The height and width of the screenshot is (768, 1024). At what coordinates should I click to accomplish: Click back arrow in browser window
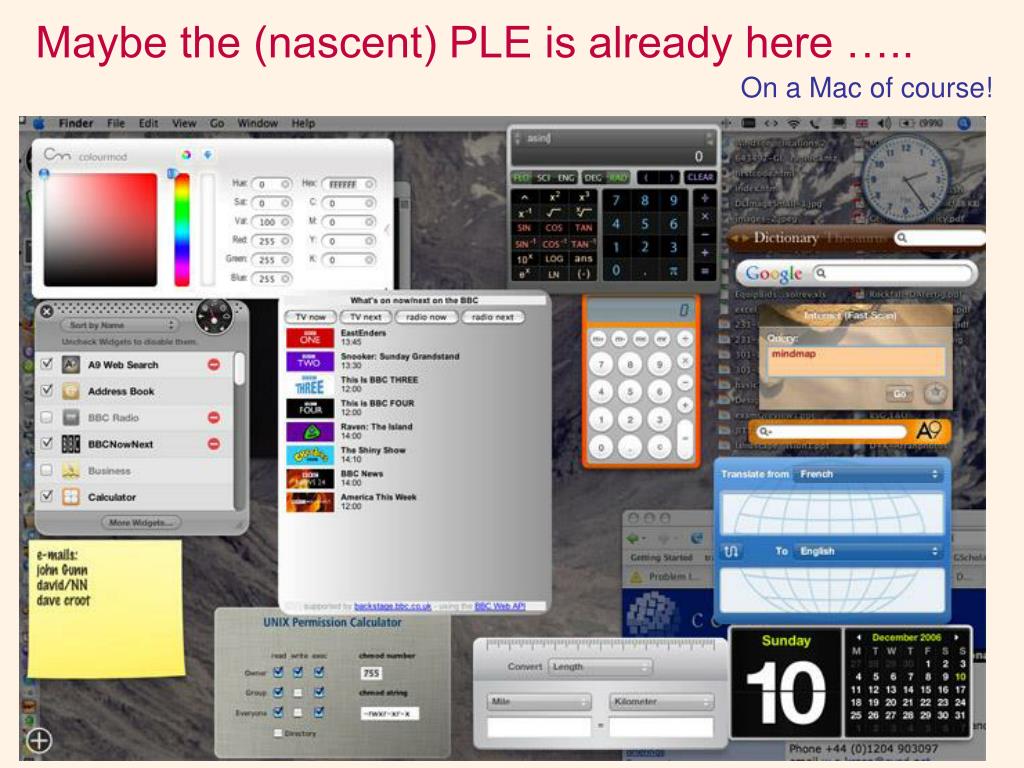click(x=634, y=538)
